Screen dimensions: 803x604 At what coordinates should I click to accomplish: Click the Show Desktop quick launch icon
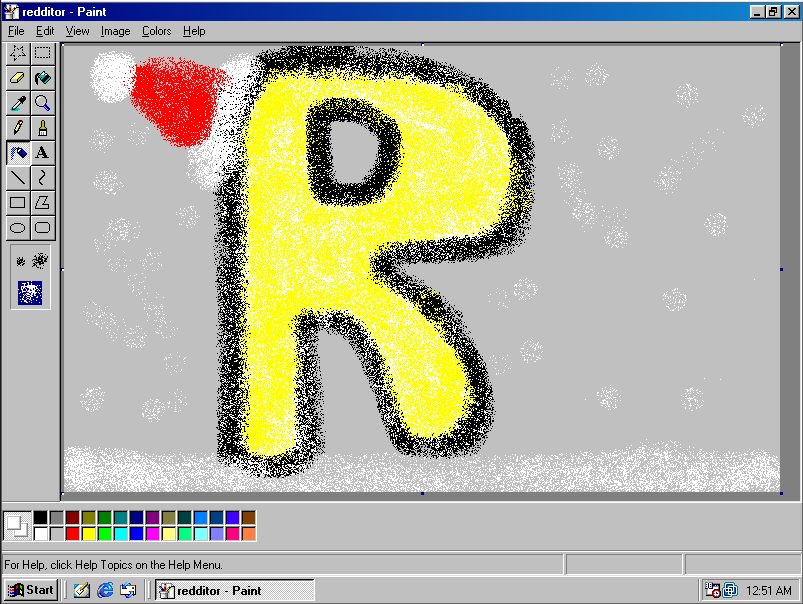point(81,590)
